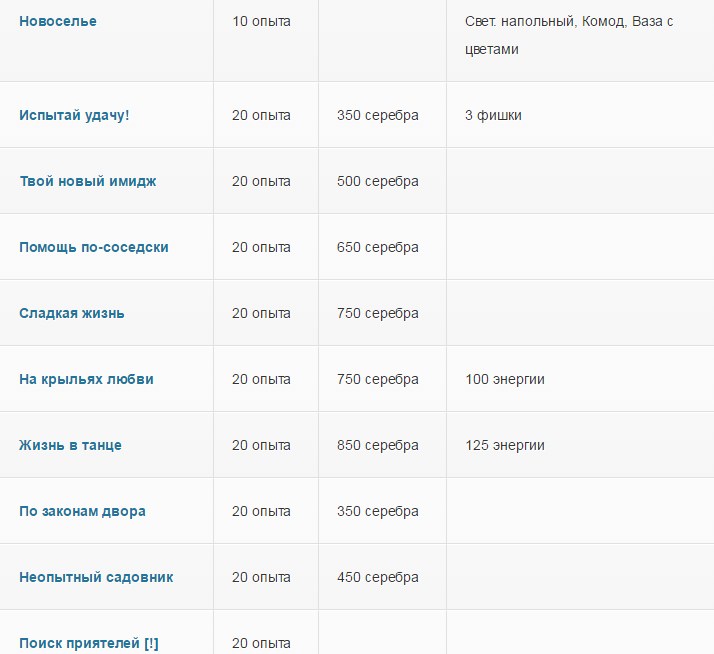Click the Испытай удачу! link
This screenshot has width=714, height=654.
(74, 115)
